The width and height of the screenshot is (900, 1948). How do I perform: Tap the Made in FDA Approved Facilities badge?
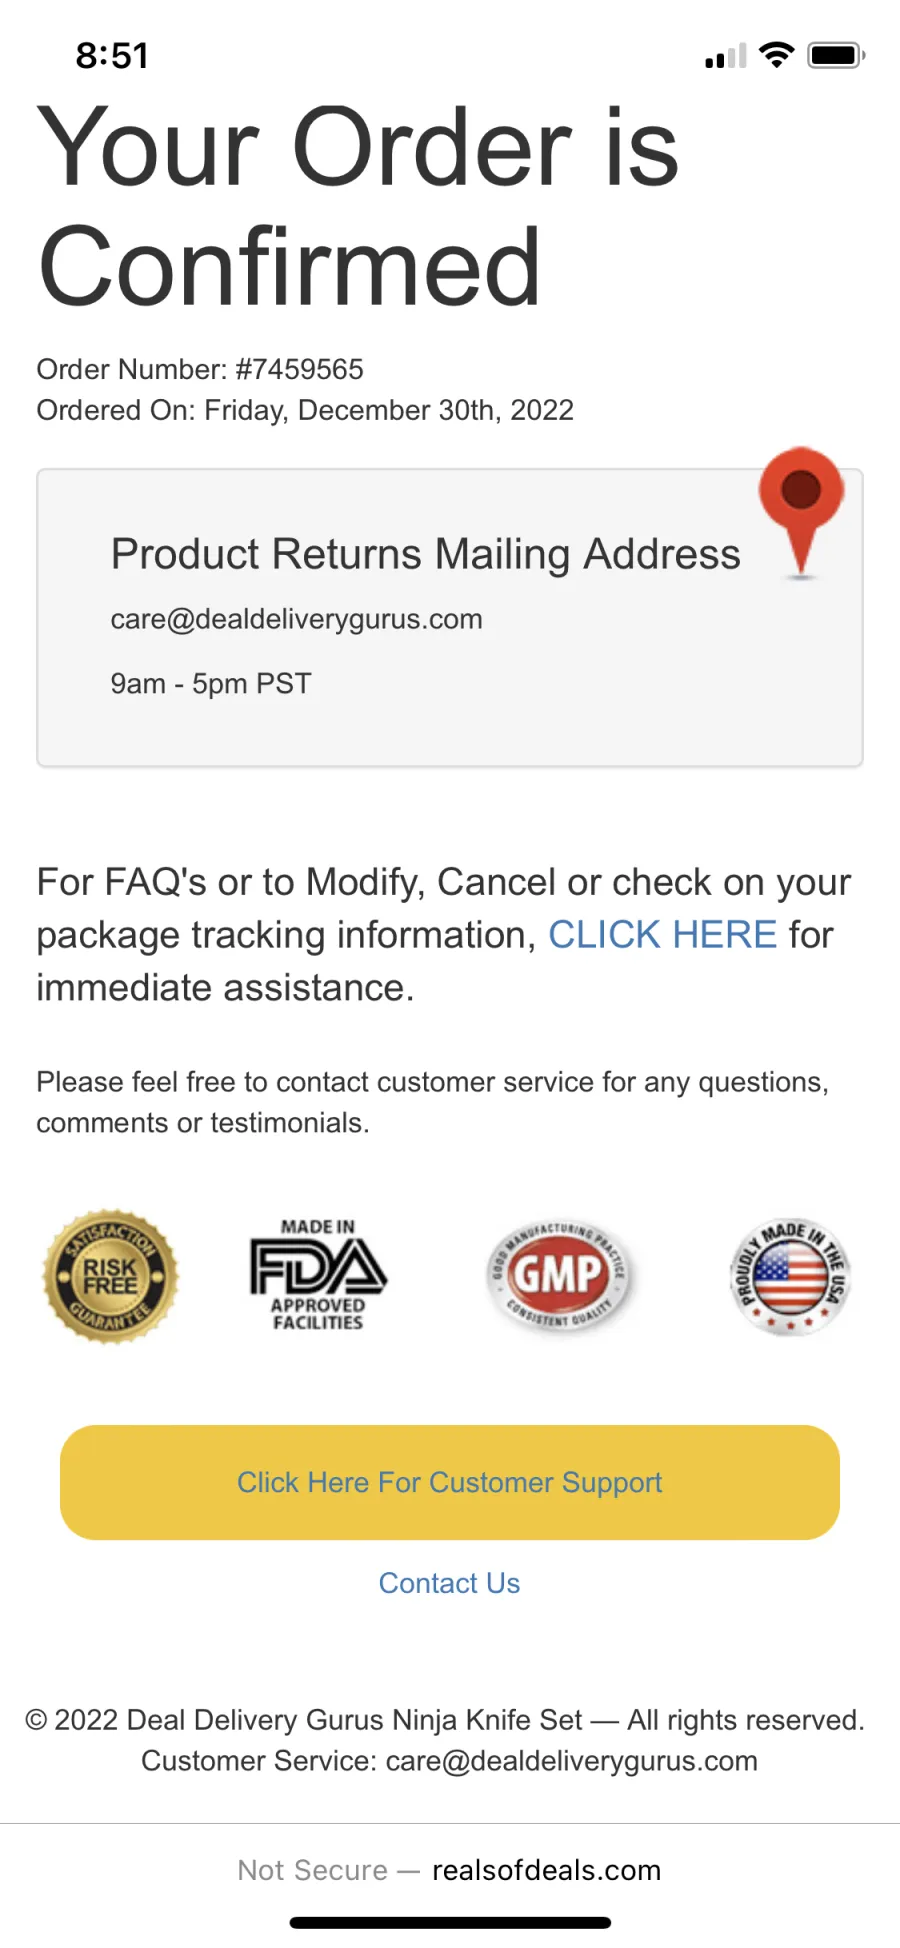click(x=318, y=1274)
